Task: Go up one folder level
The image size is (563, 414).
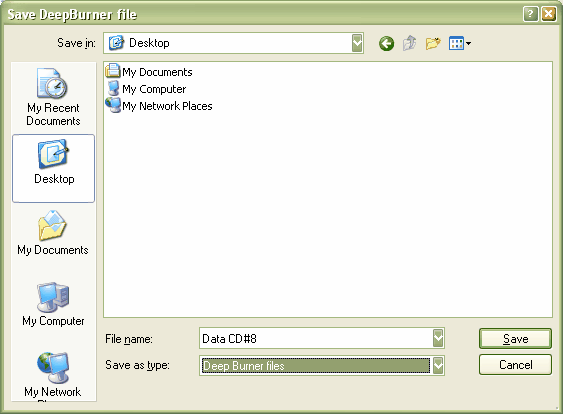Action: pos(410,44)
